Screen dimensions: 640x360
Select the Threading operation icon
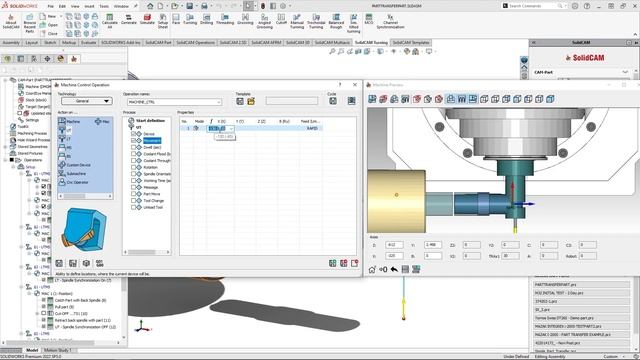click(225, 19)
